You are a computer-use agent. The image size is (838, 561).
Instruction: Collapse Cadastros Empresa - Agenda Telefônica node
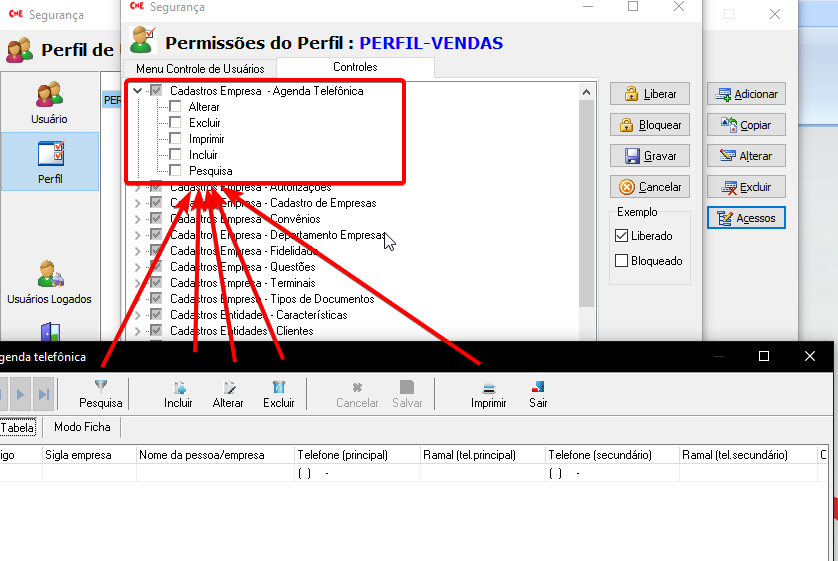tap(138, 91)
